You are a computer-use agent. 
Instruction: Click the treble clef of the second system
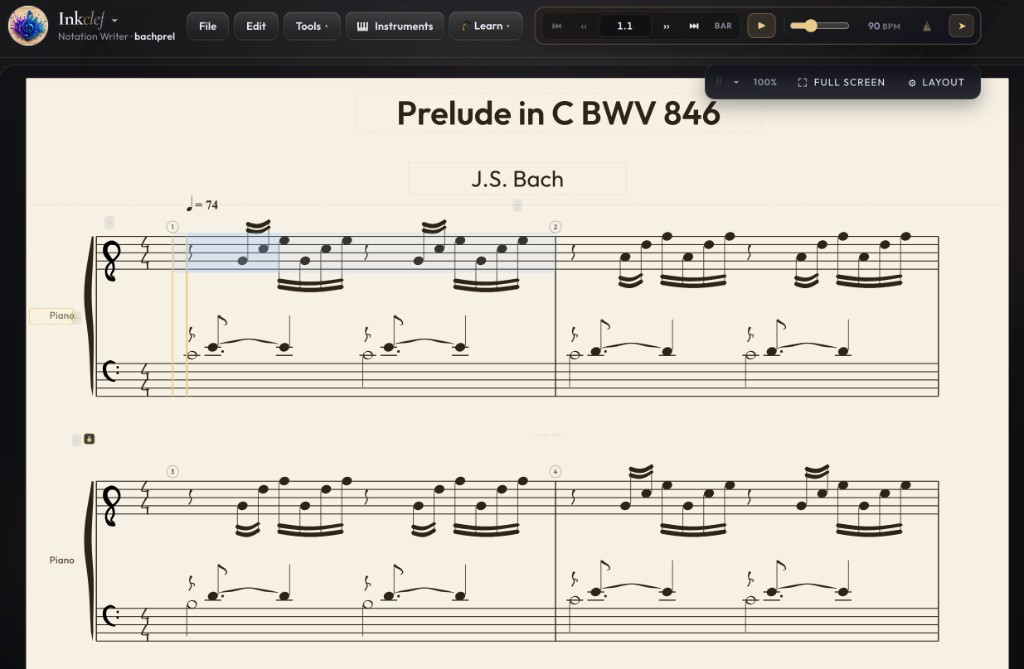click(112, 506)
